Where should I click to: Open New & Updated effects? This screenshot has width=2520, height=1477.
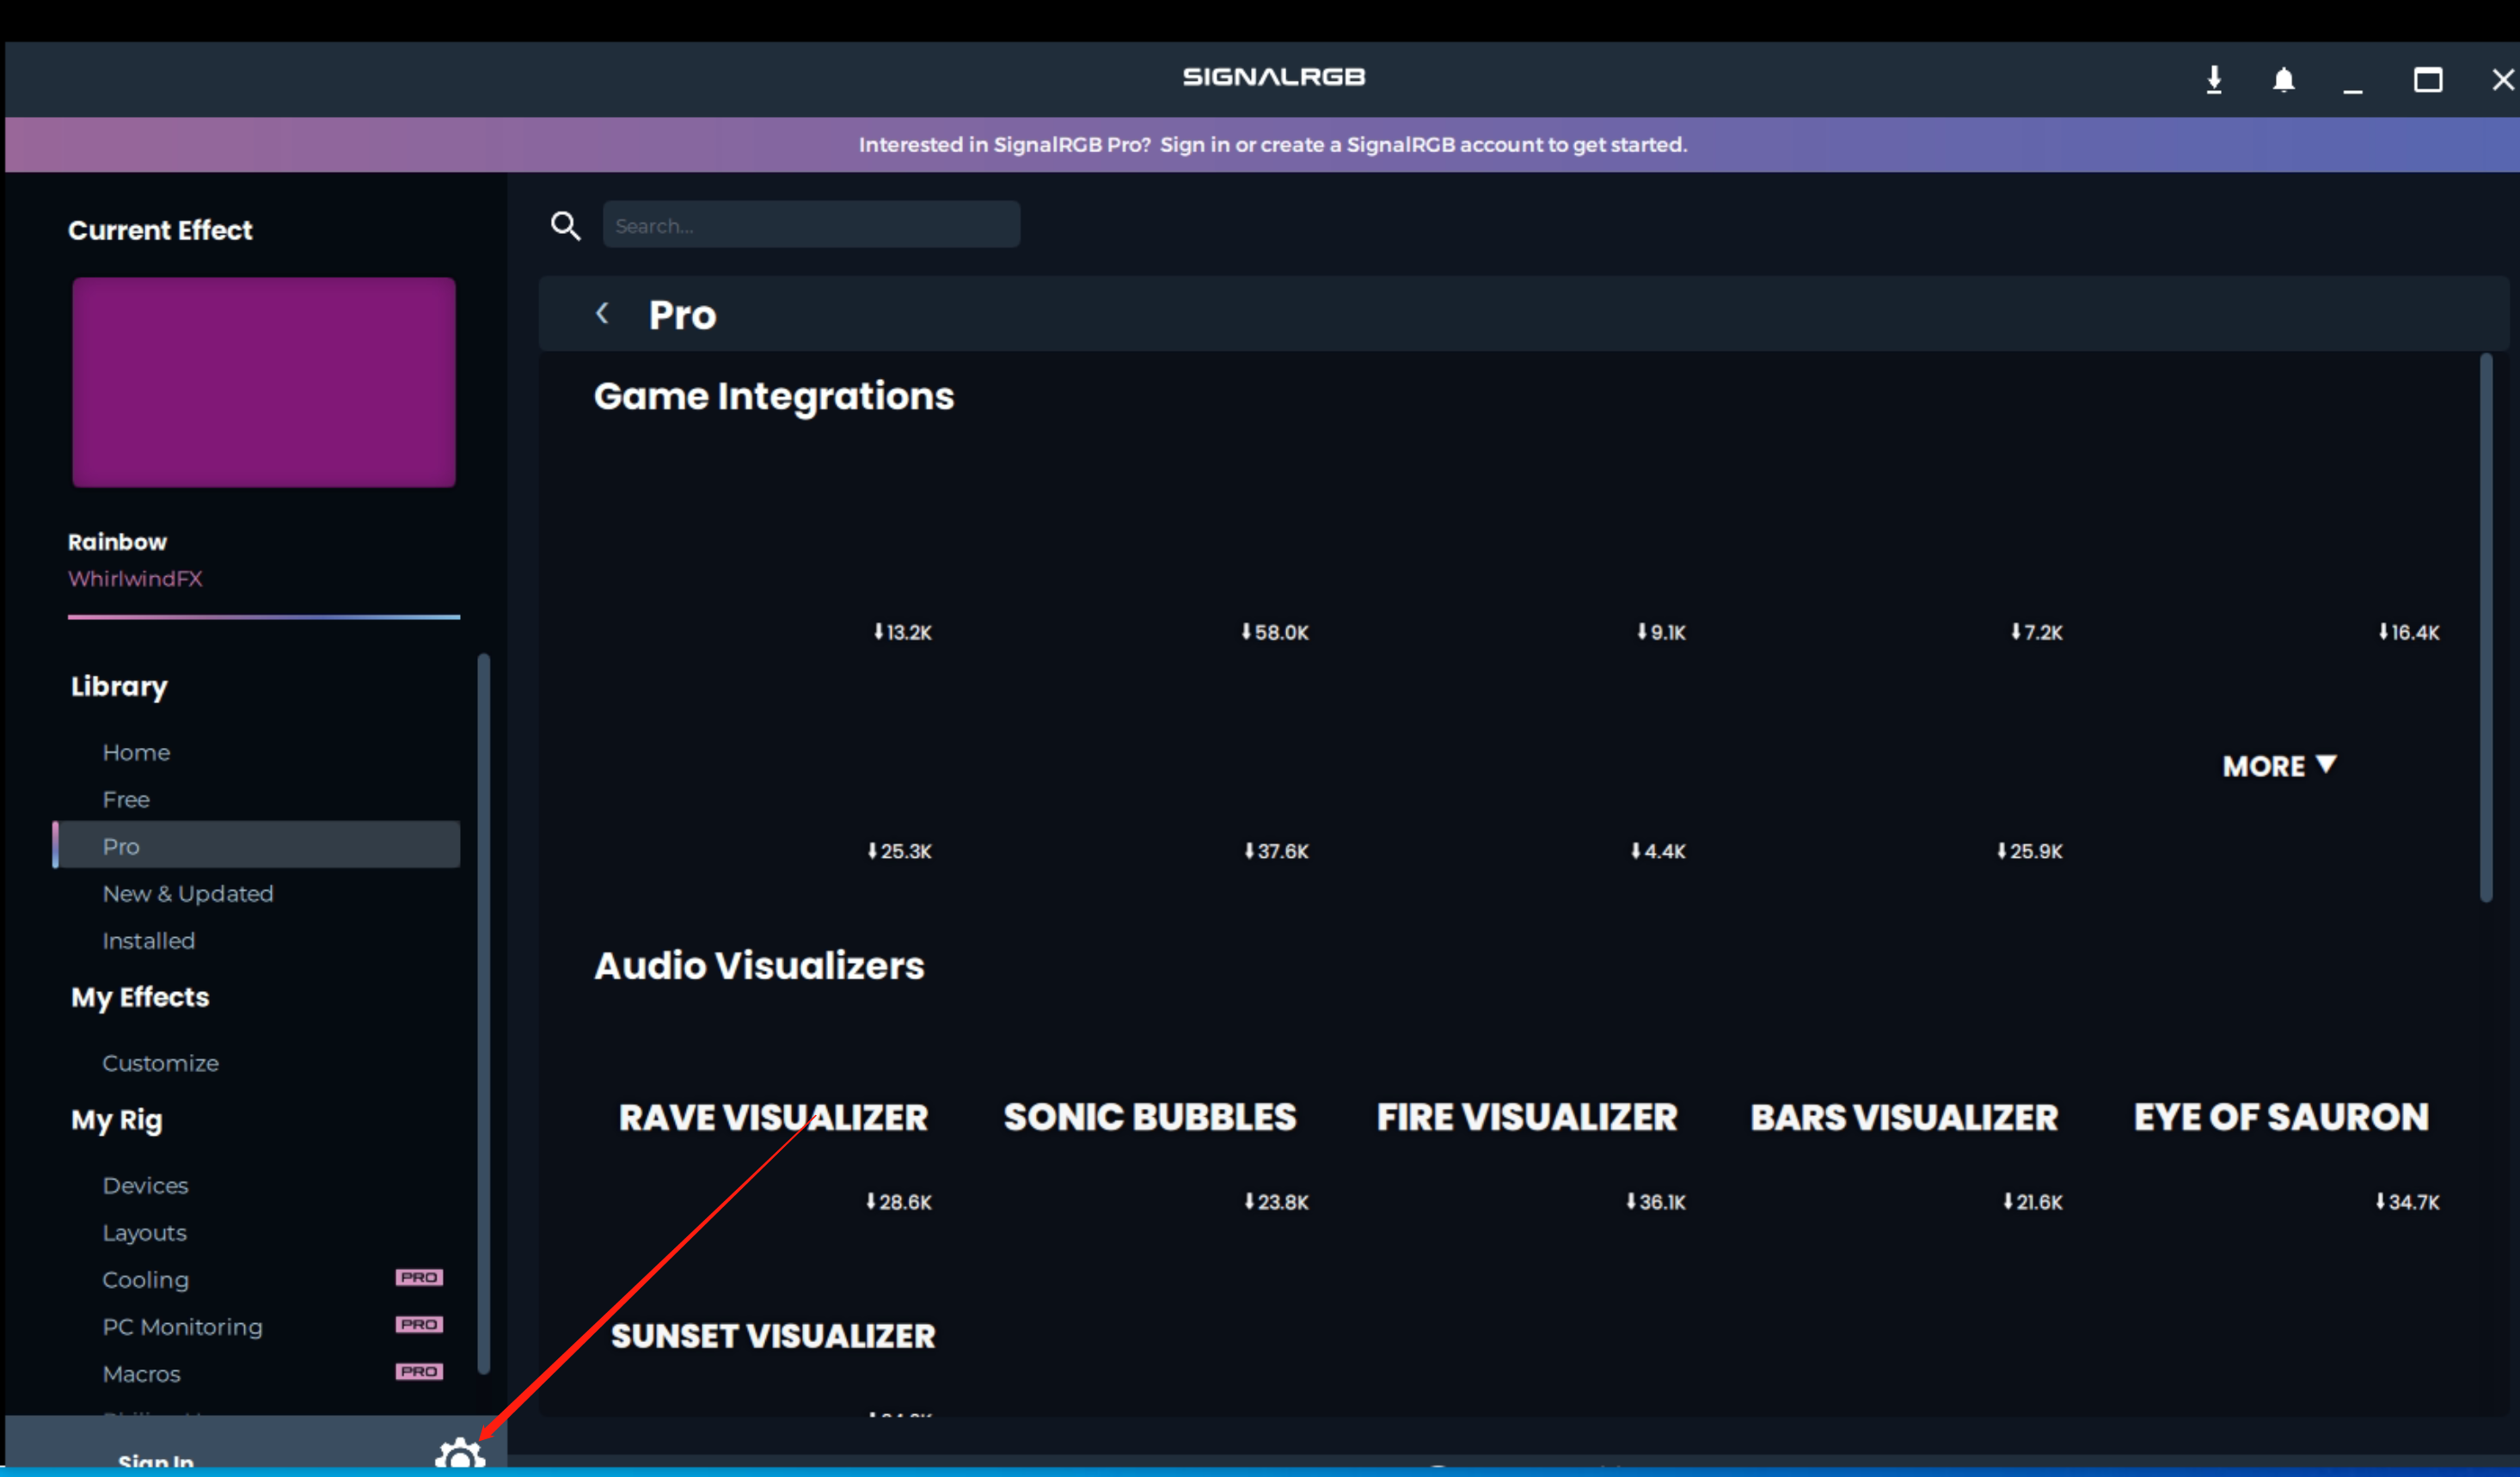click(x=188, y=893)
